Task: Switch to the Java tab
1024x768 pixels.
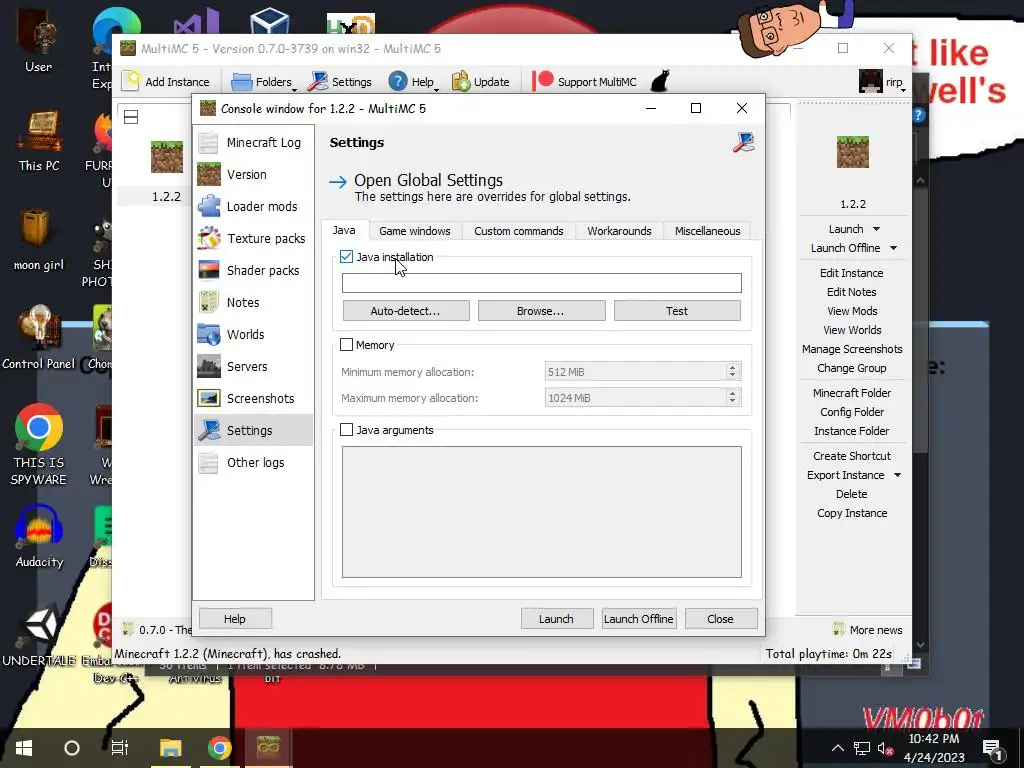Action: click(344, 230)
